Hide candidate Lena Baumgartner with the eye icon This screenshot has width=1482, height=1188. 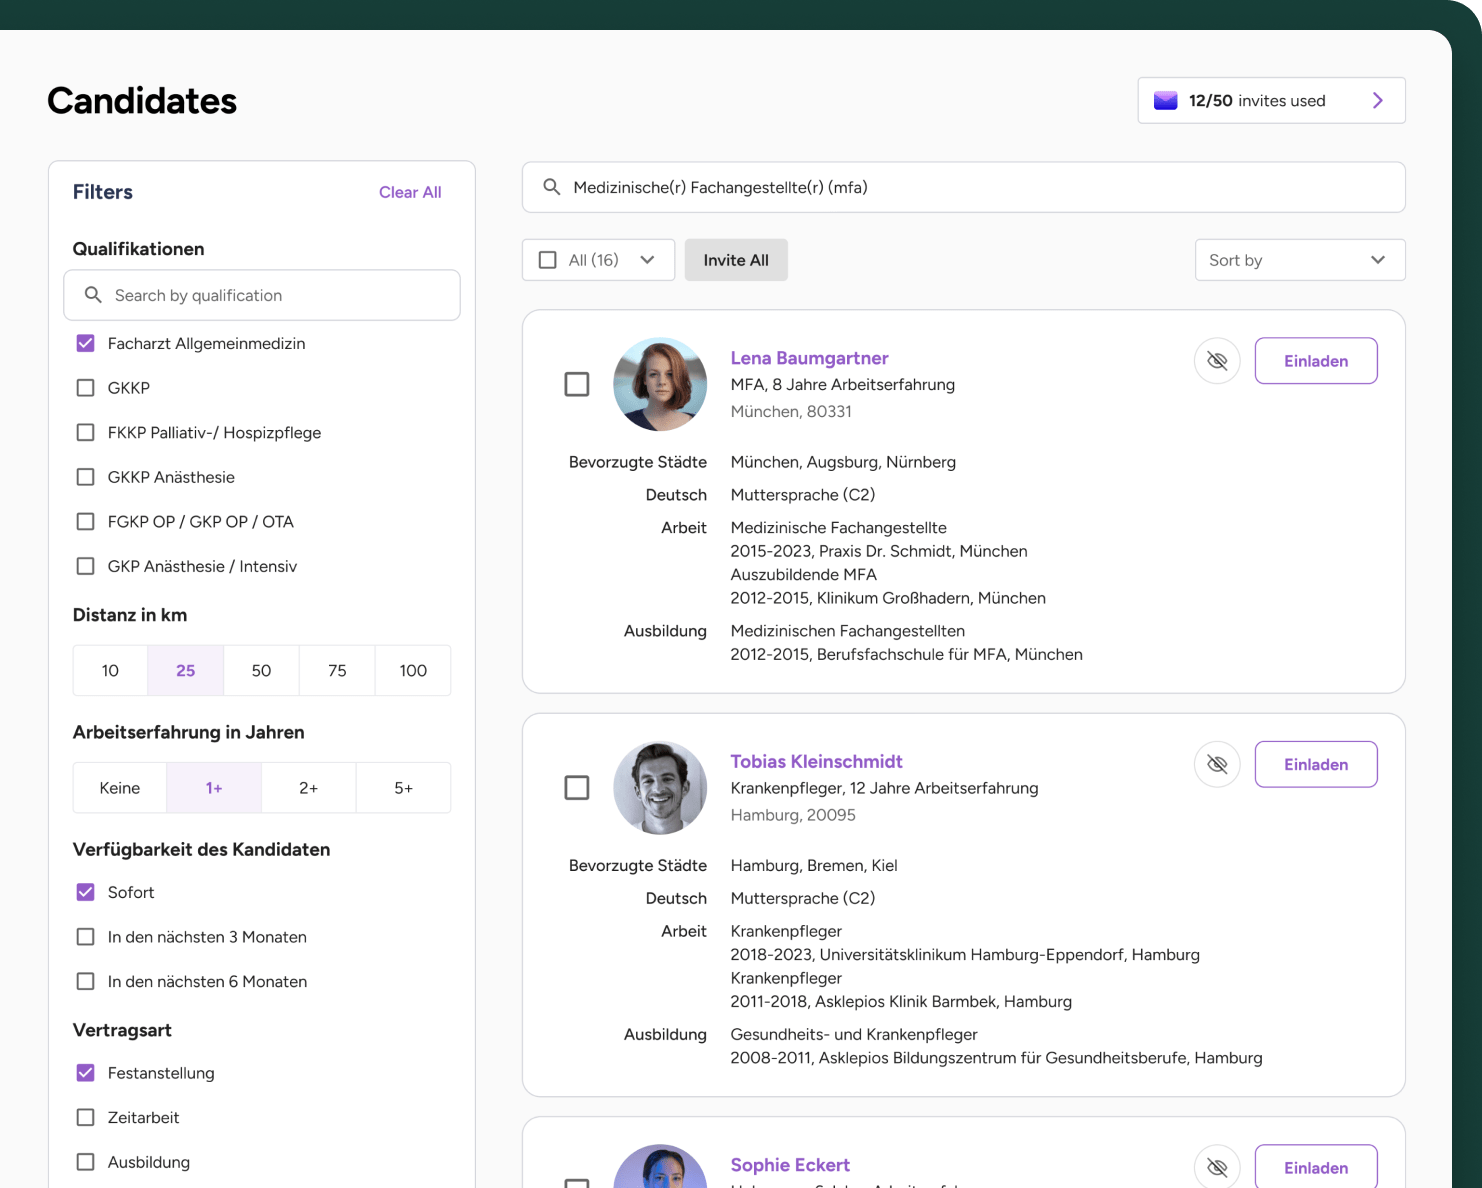(x=1216, y=361)
